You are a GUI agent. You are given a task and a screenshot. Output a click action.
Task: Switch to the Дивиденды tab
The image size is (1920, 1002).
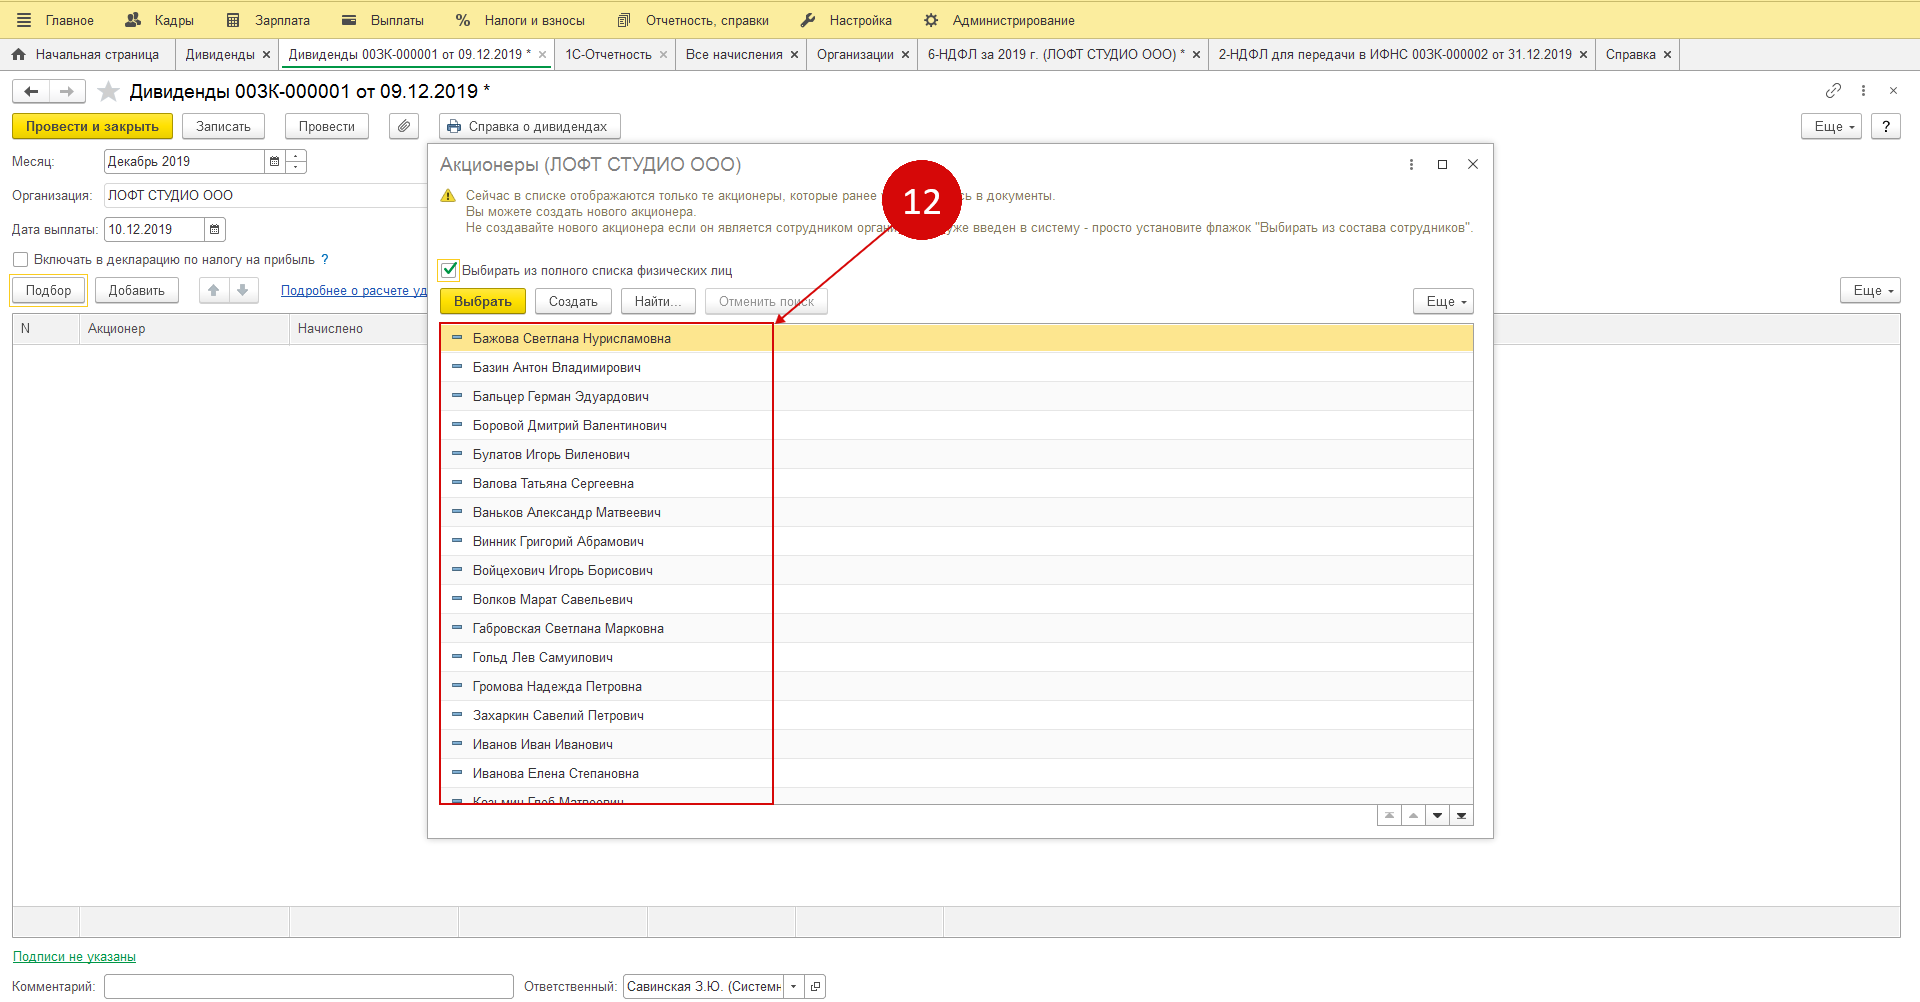point(220,54)
